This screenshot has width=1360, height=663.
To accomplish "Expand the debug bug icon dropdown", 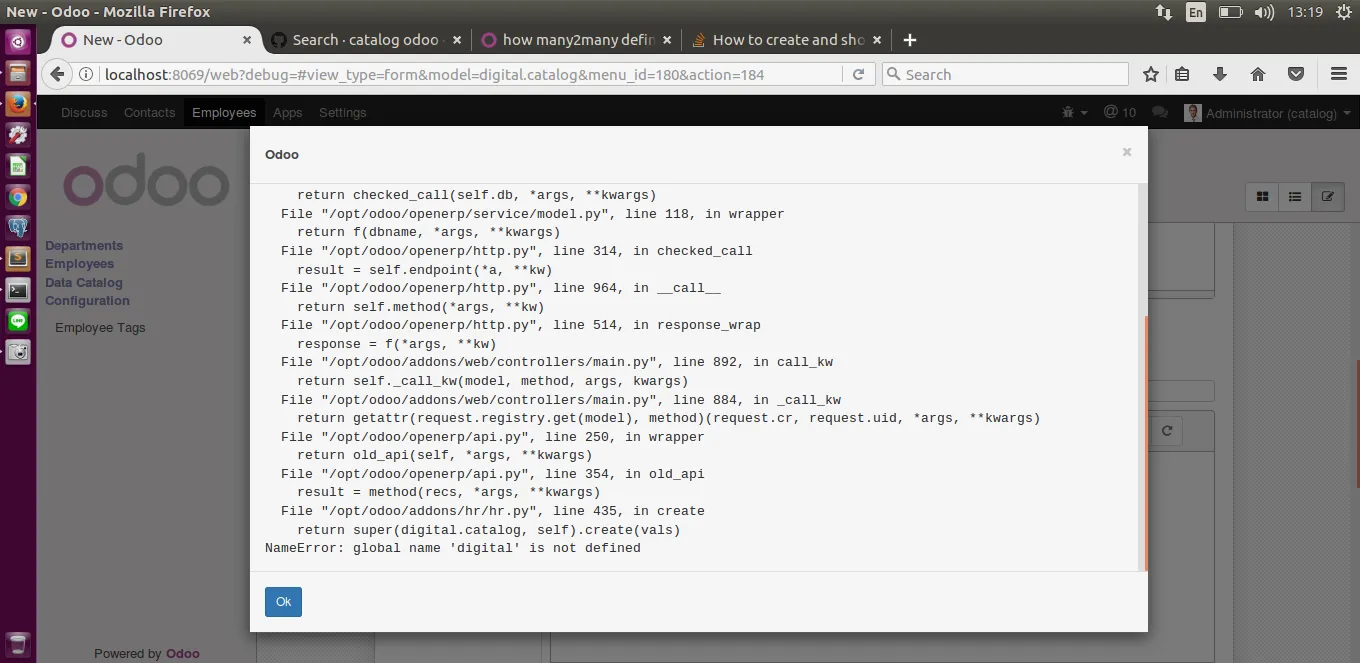I will click(1075, 113).
